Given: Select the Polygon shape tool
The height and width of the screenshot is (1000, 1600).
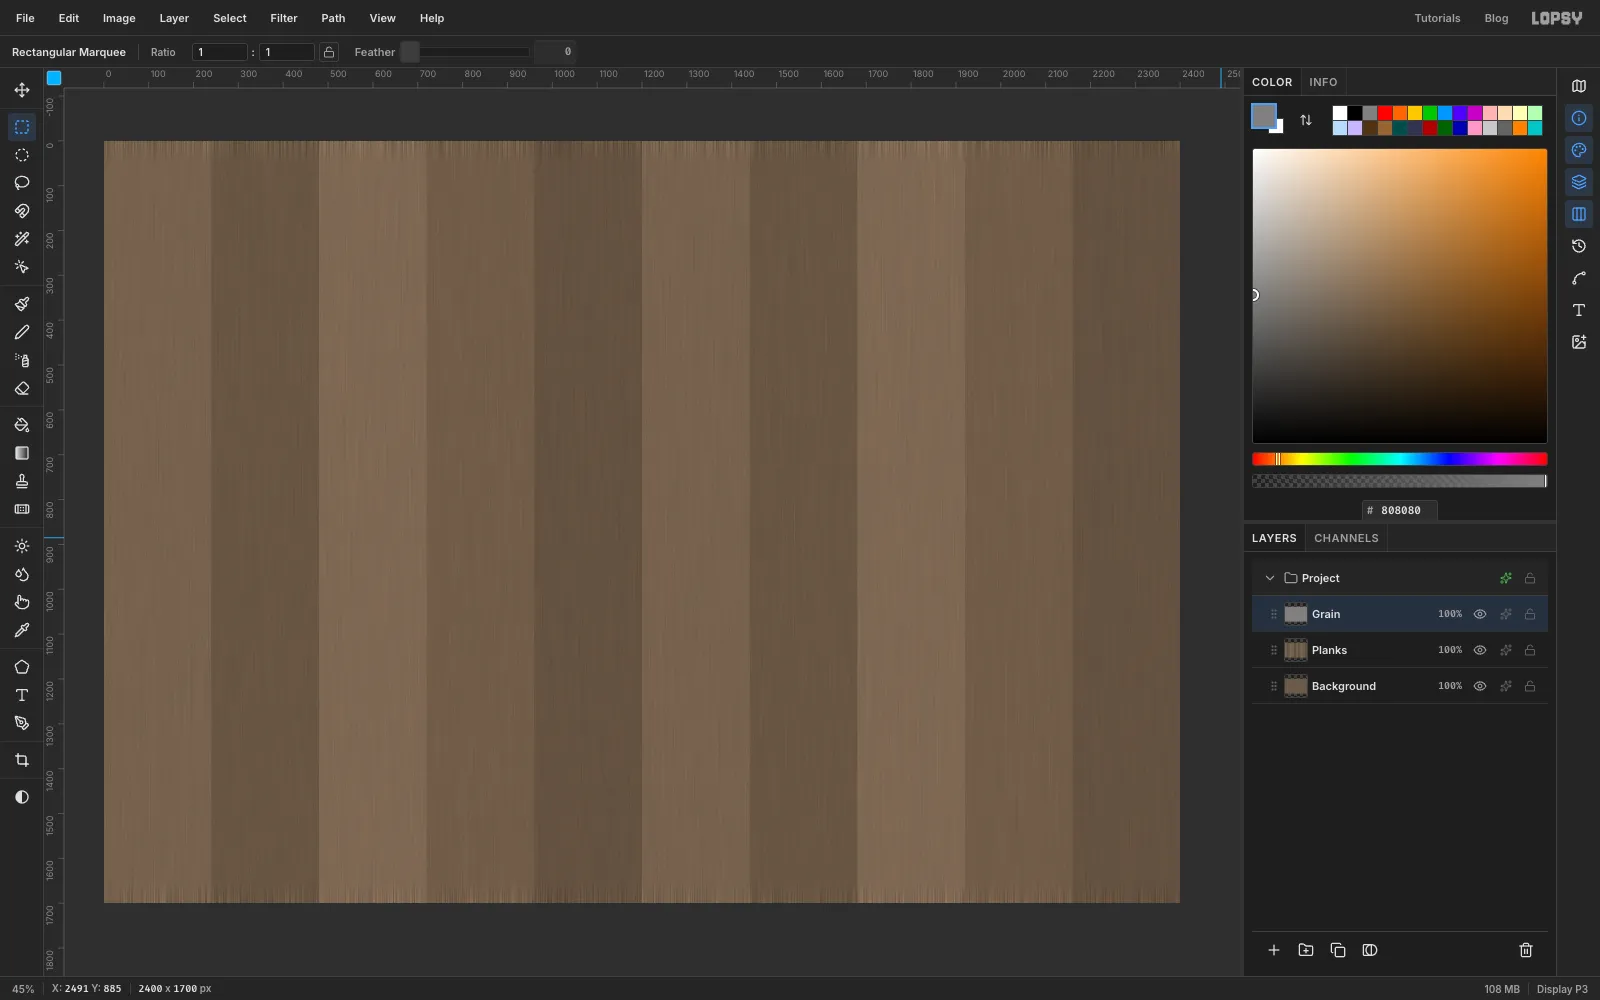Looking at the screenshot, I should 22,667.
